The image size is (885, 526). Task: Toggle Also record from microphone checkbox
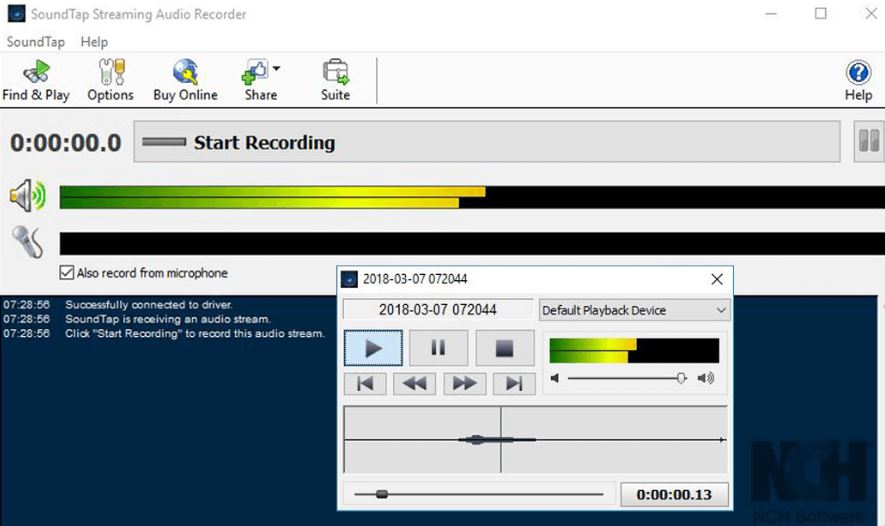tap(67, 273)
